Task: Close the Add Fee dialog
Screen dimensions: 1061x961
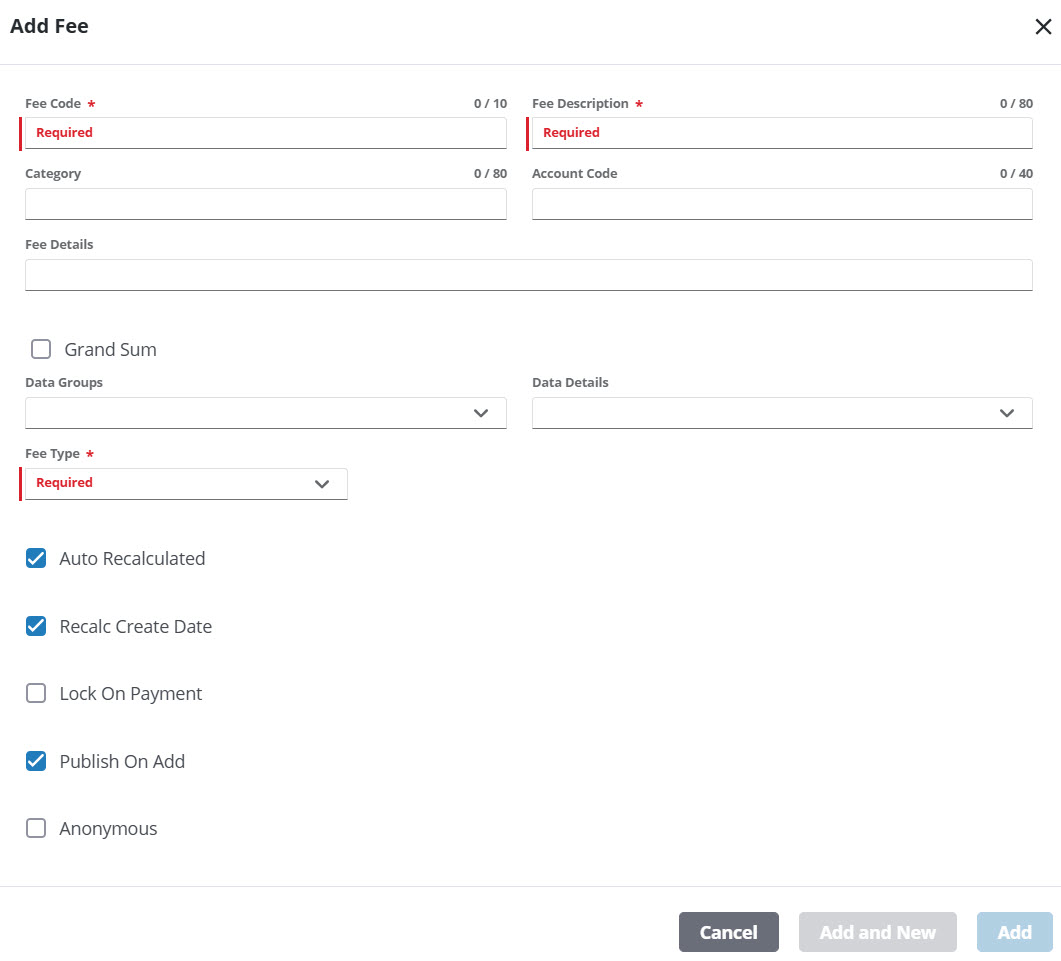Action: (x=1042, y=27)
